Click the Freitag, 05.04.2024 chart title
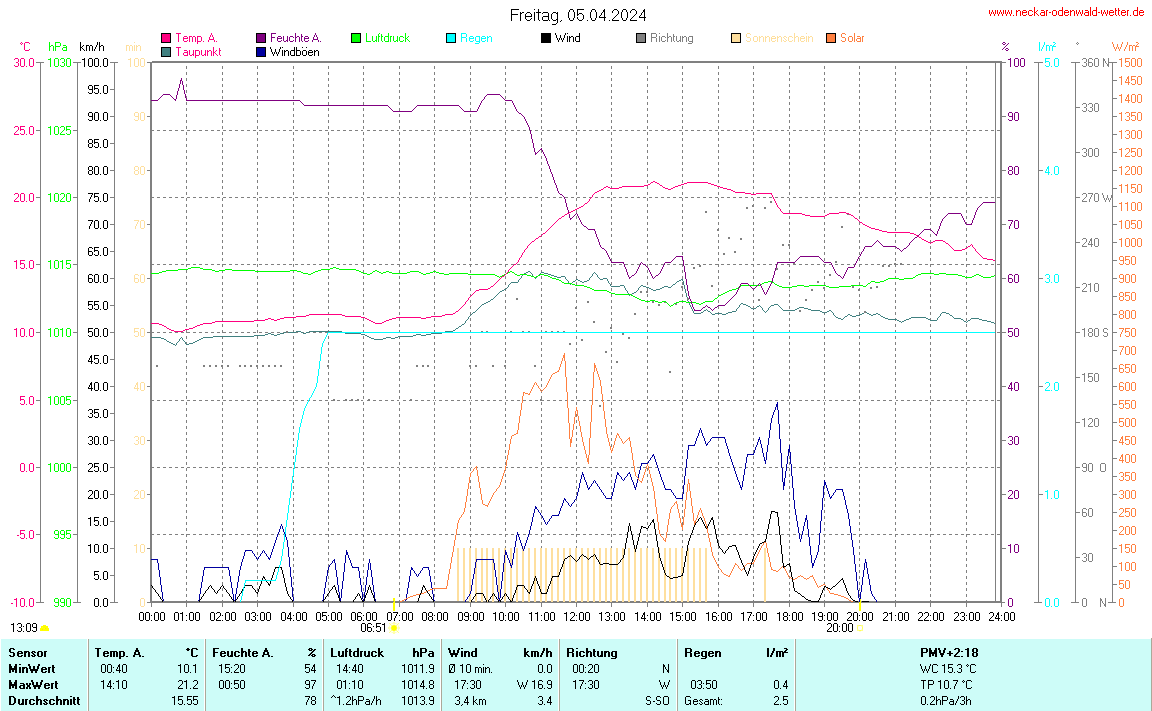 [x=577, y=15]
